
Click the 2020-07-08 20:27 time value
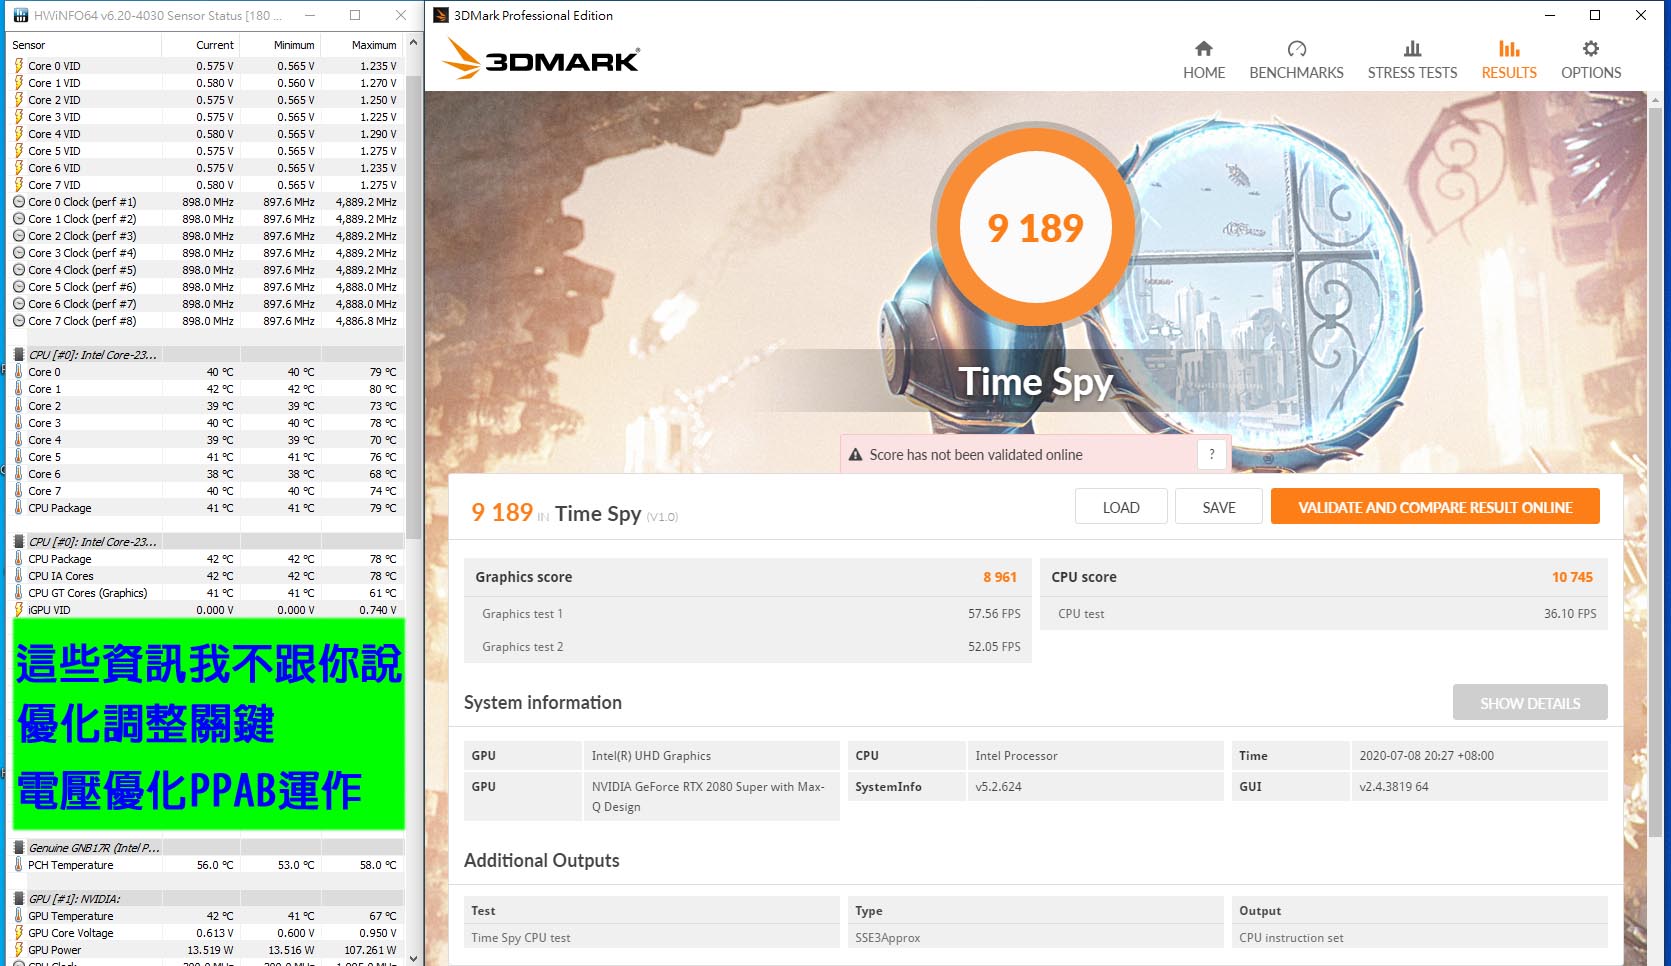[x=1426, y=756]
